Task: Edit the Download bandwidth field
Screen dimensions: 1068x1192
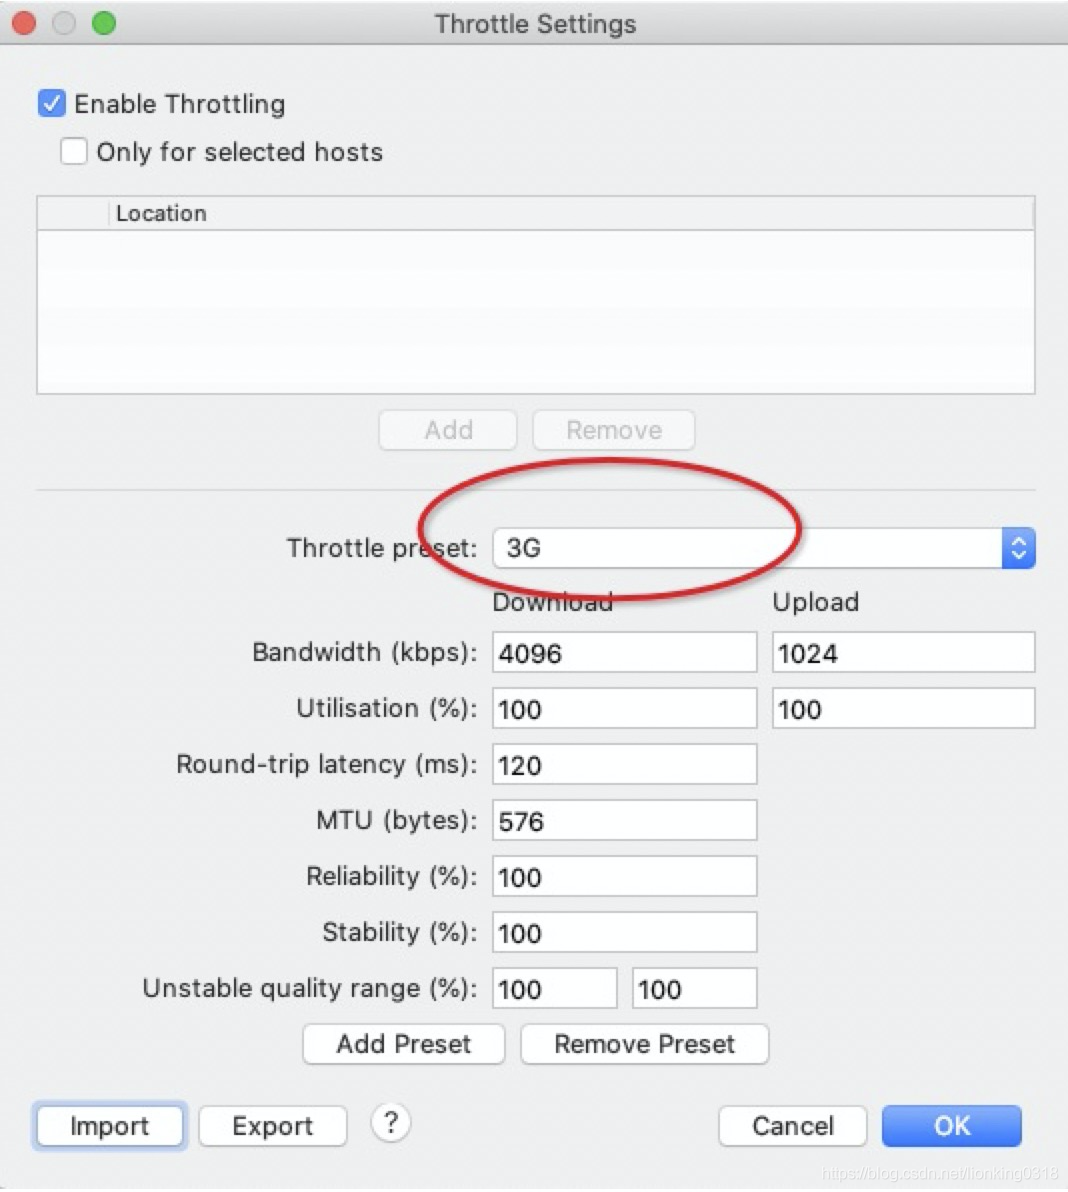Action: tap(624, 653)
